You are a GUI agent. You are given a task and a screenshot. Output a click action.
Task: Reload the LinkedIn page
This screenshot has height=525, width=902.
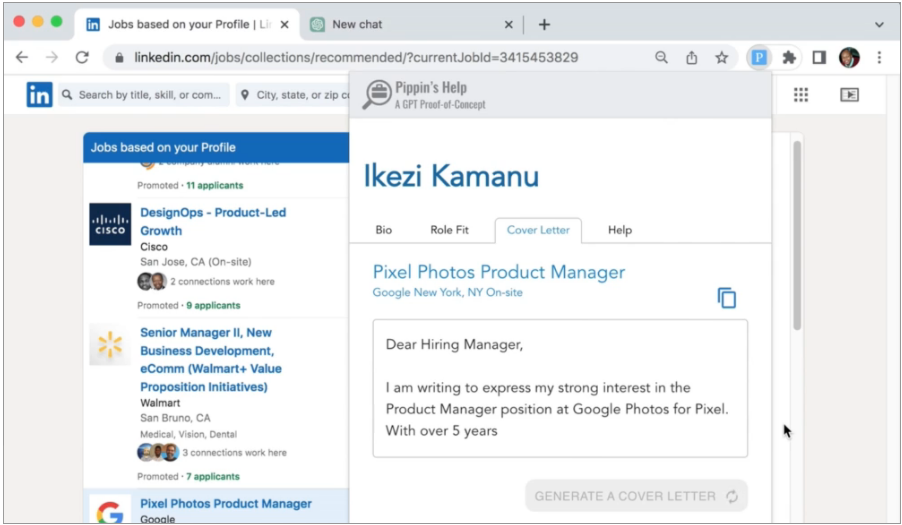[82, 57]
